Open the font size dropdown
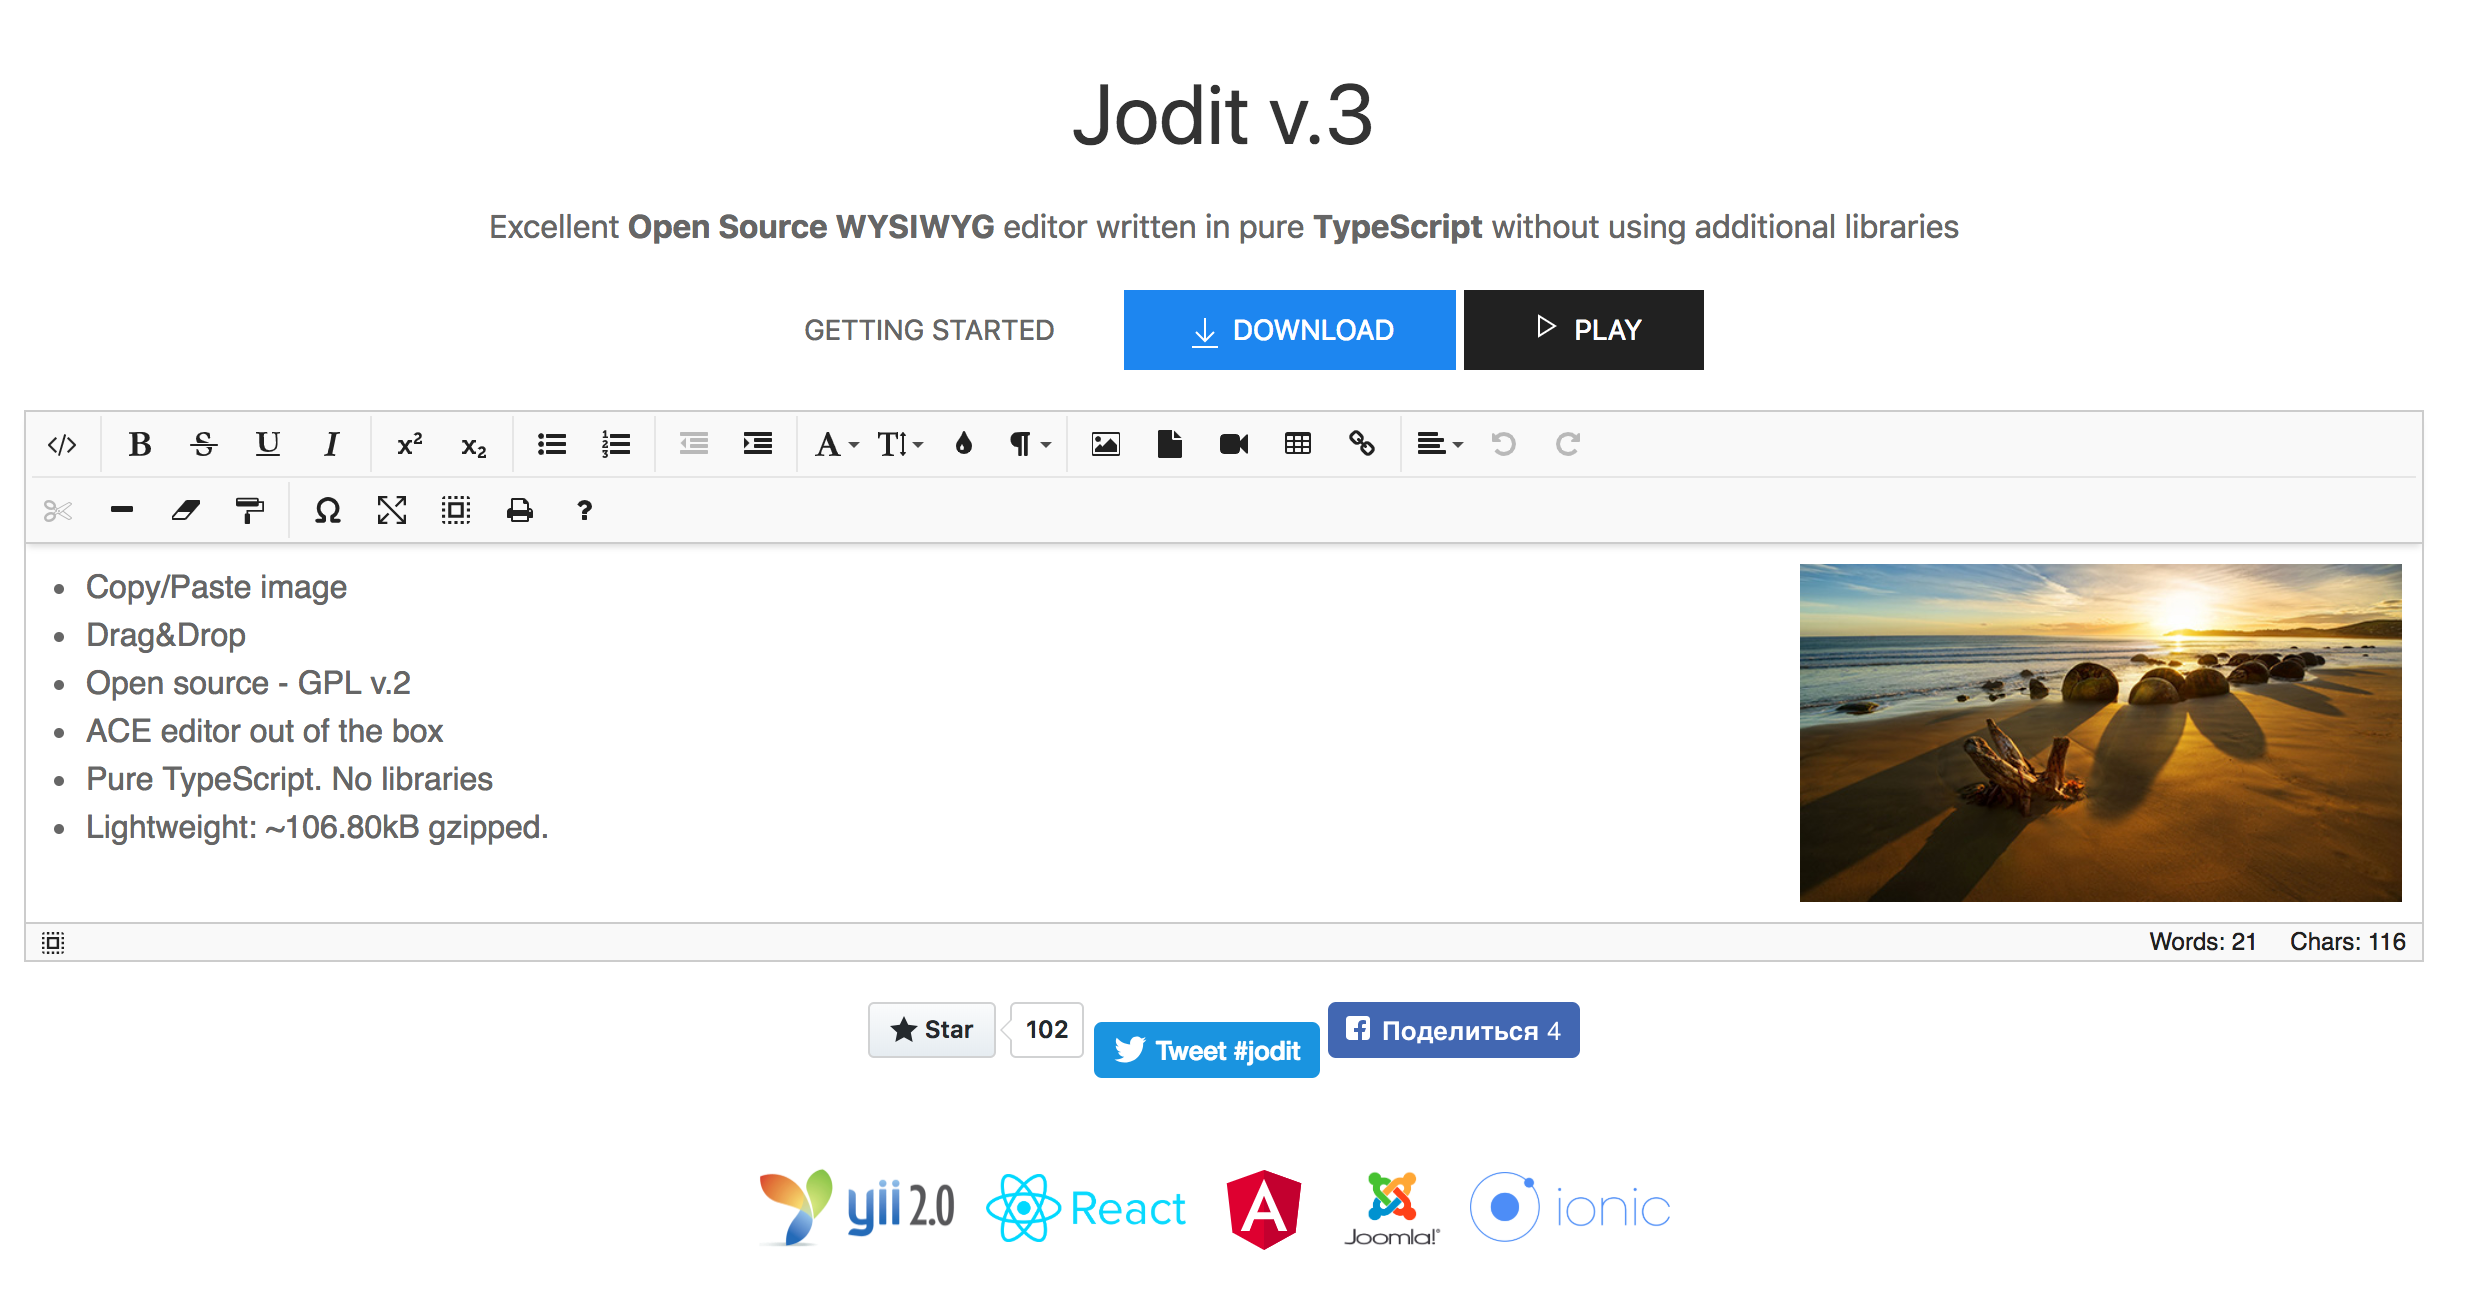The image size is (2476, 1304). pyautogui.click(x=900, y=444)
